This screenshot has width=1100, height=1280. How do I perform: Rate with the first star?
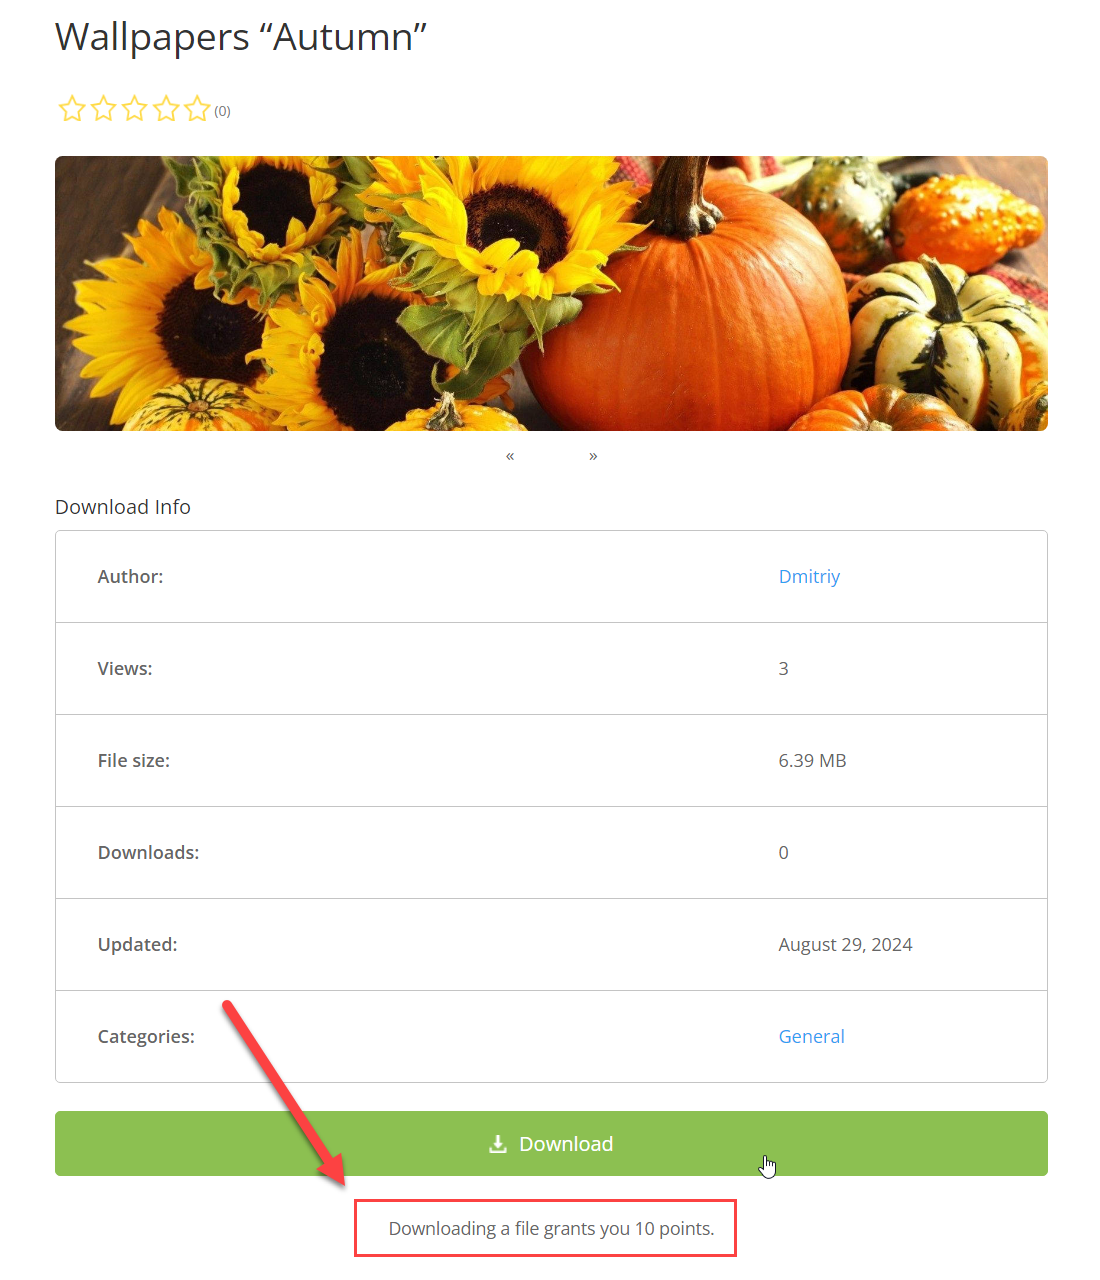point(72,109)
